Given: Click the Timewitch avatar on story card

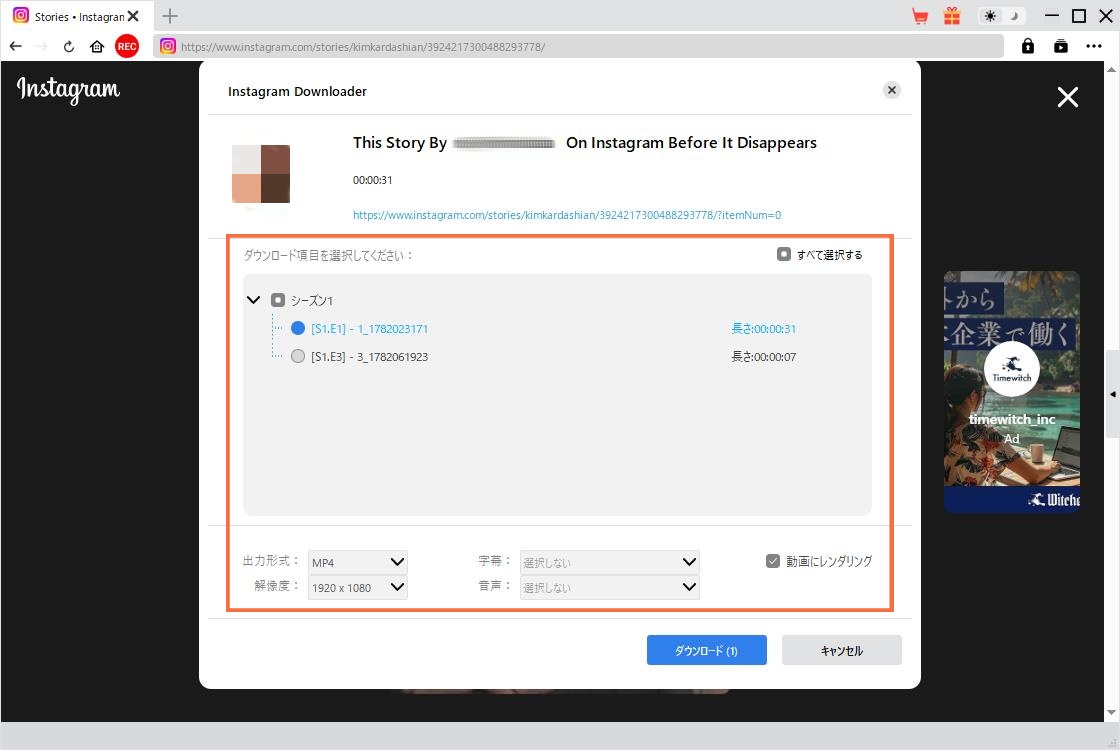Looking at the screenshot, I should (1011, 369).
